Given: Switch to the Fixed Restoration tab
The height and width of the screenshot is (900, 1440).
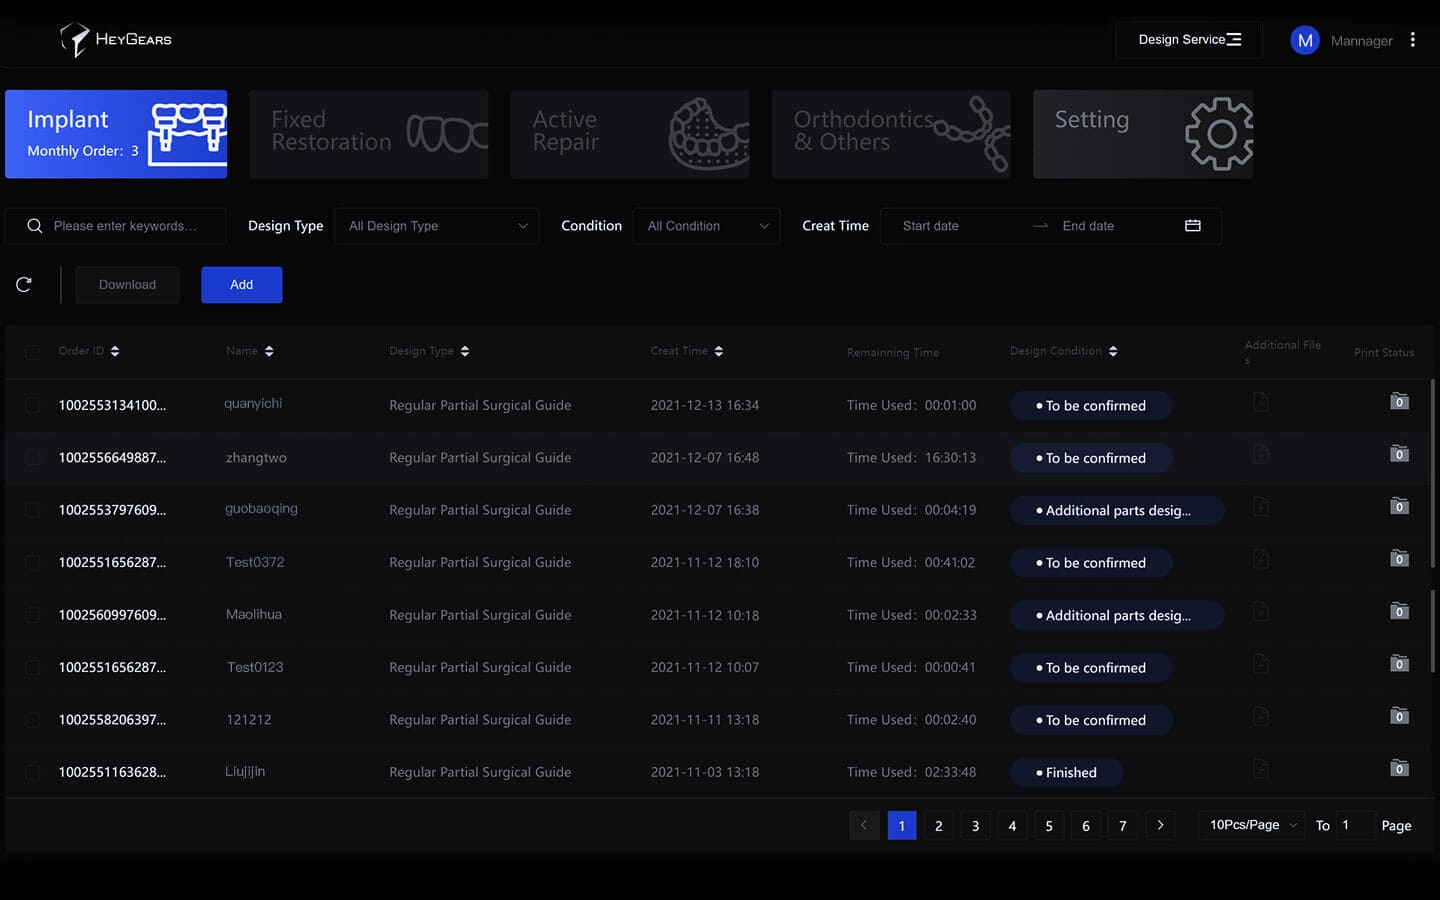Looking at the screenshot, I should pos(368,134).
